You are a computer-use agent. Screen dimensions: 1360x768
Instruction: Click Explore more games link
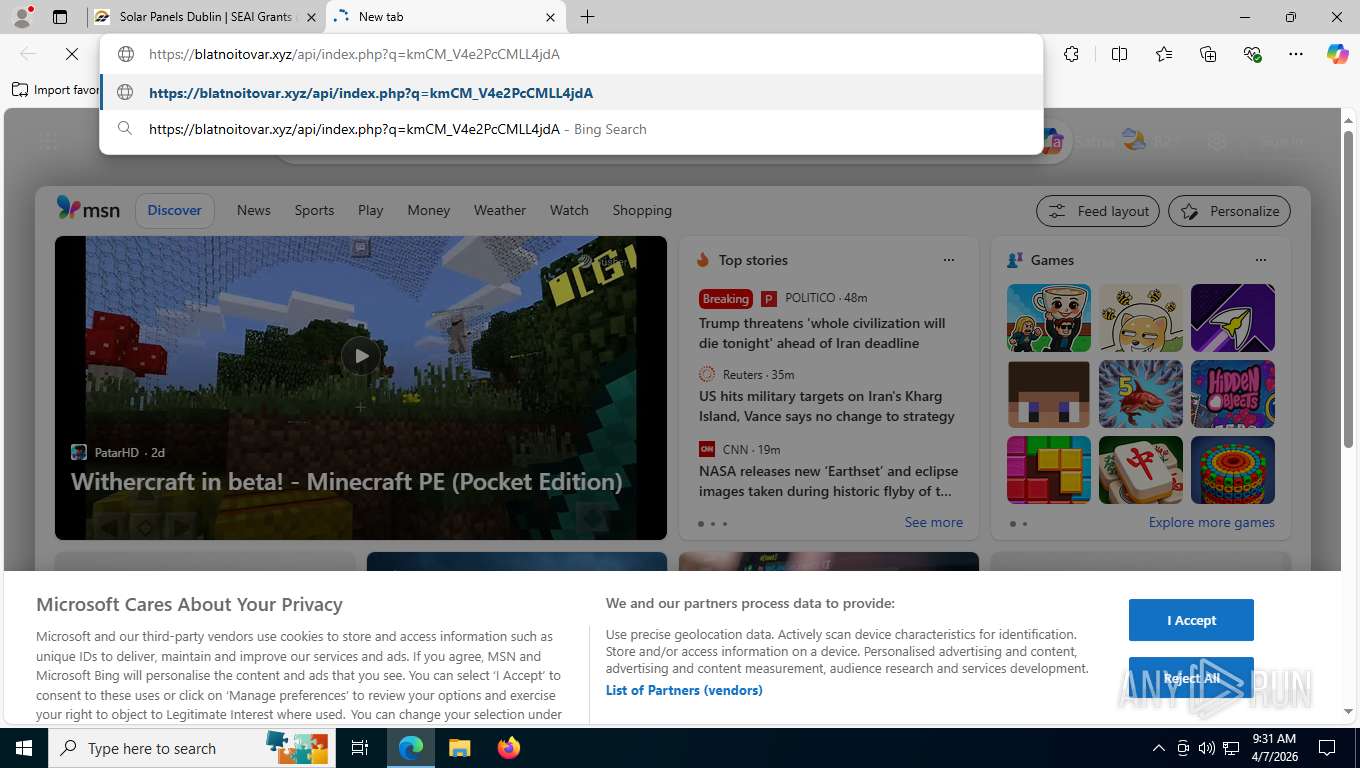[1212, 522]
